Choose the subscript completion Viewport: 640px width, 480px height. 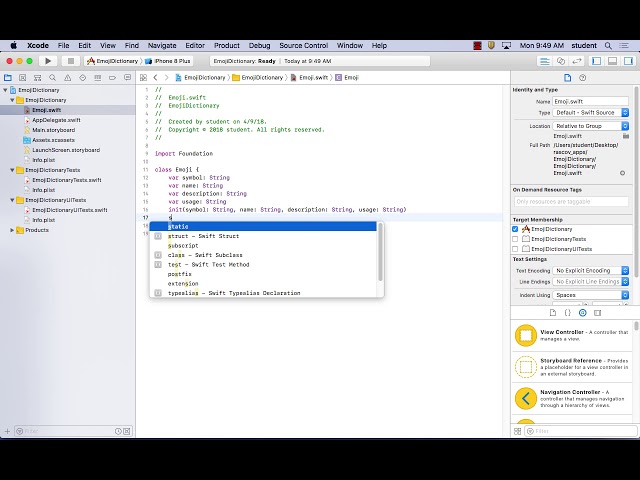pyautogui.click(x=263, y=245)
